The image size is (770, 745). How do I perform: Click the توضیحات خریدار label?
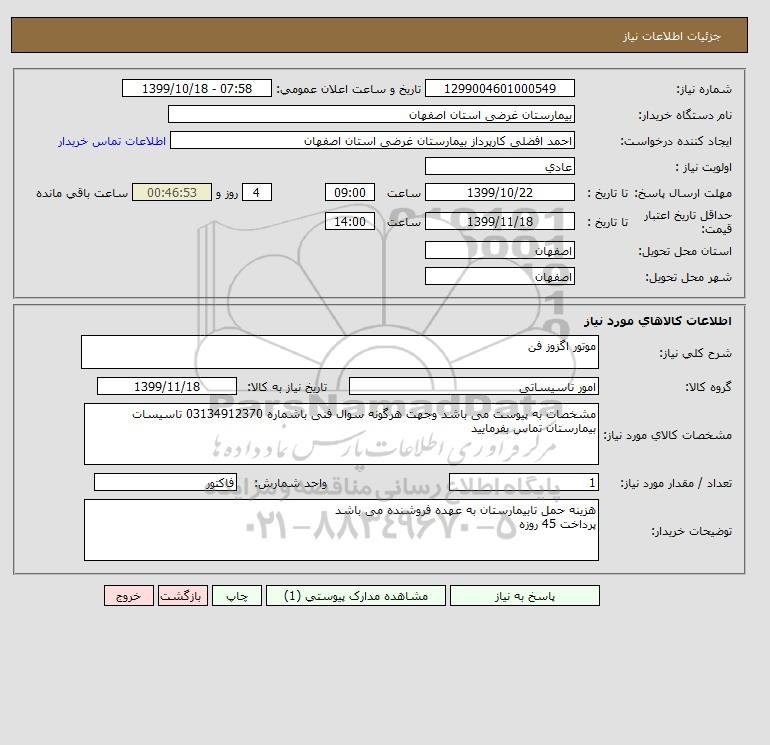point(691,531)
